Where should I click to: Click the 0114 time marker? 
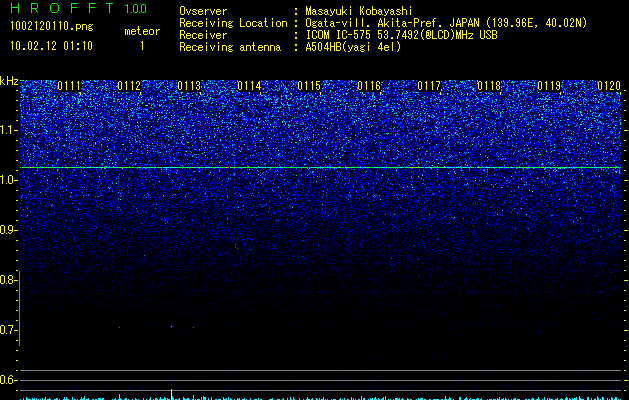click(249, 86)
